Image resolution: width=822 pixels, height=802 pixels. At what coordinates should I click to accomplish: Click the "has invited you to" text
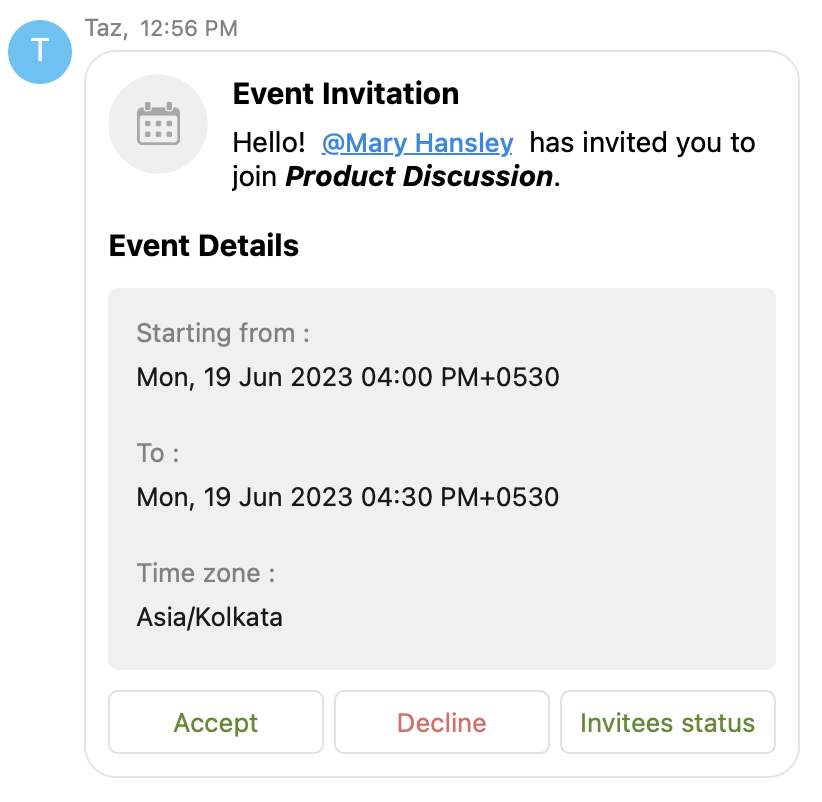[642, 143]
